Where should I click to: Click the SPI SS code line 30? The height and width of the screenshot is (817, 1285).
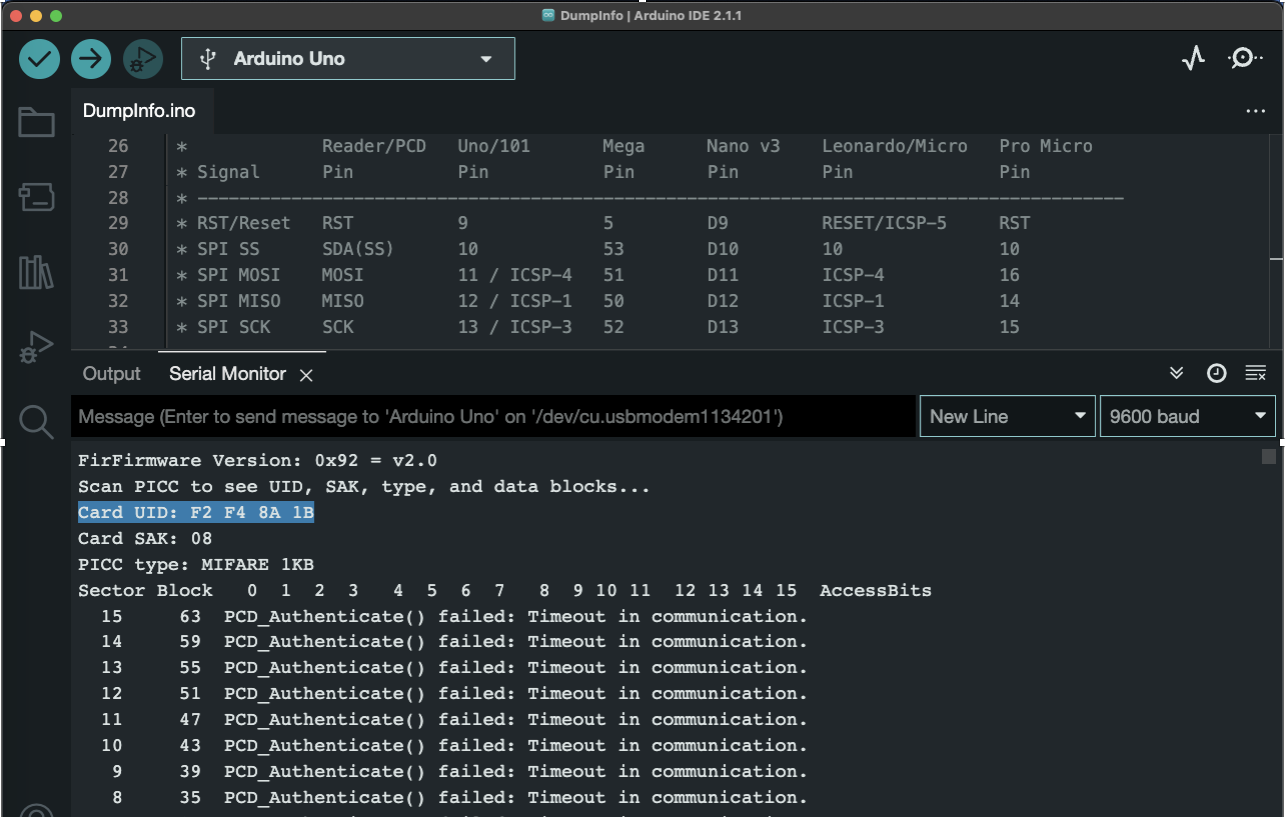click(597, 249)
